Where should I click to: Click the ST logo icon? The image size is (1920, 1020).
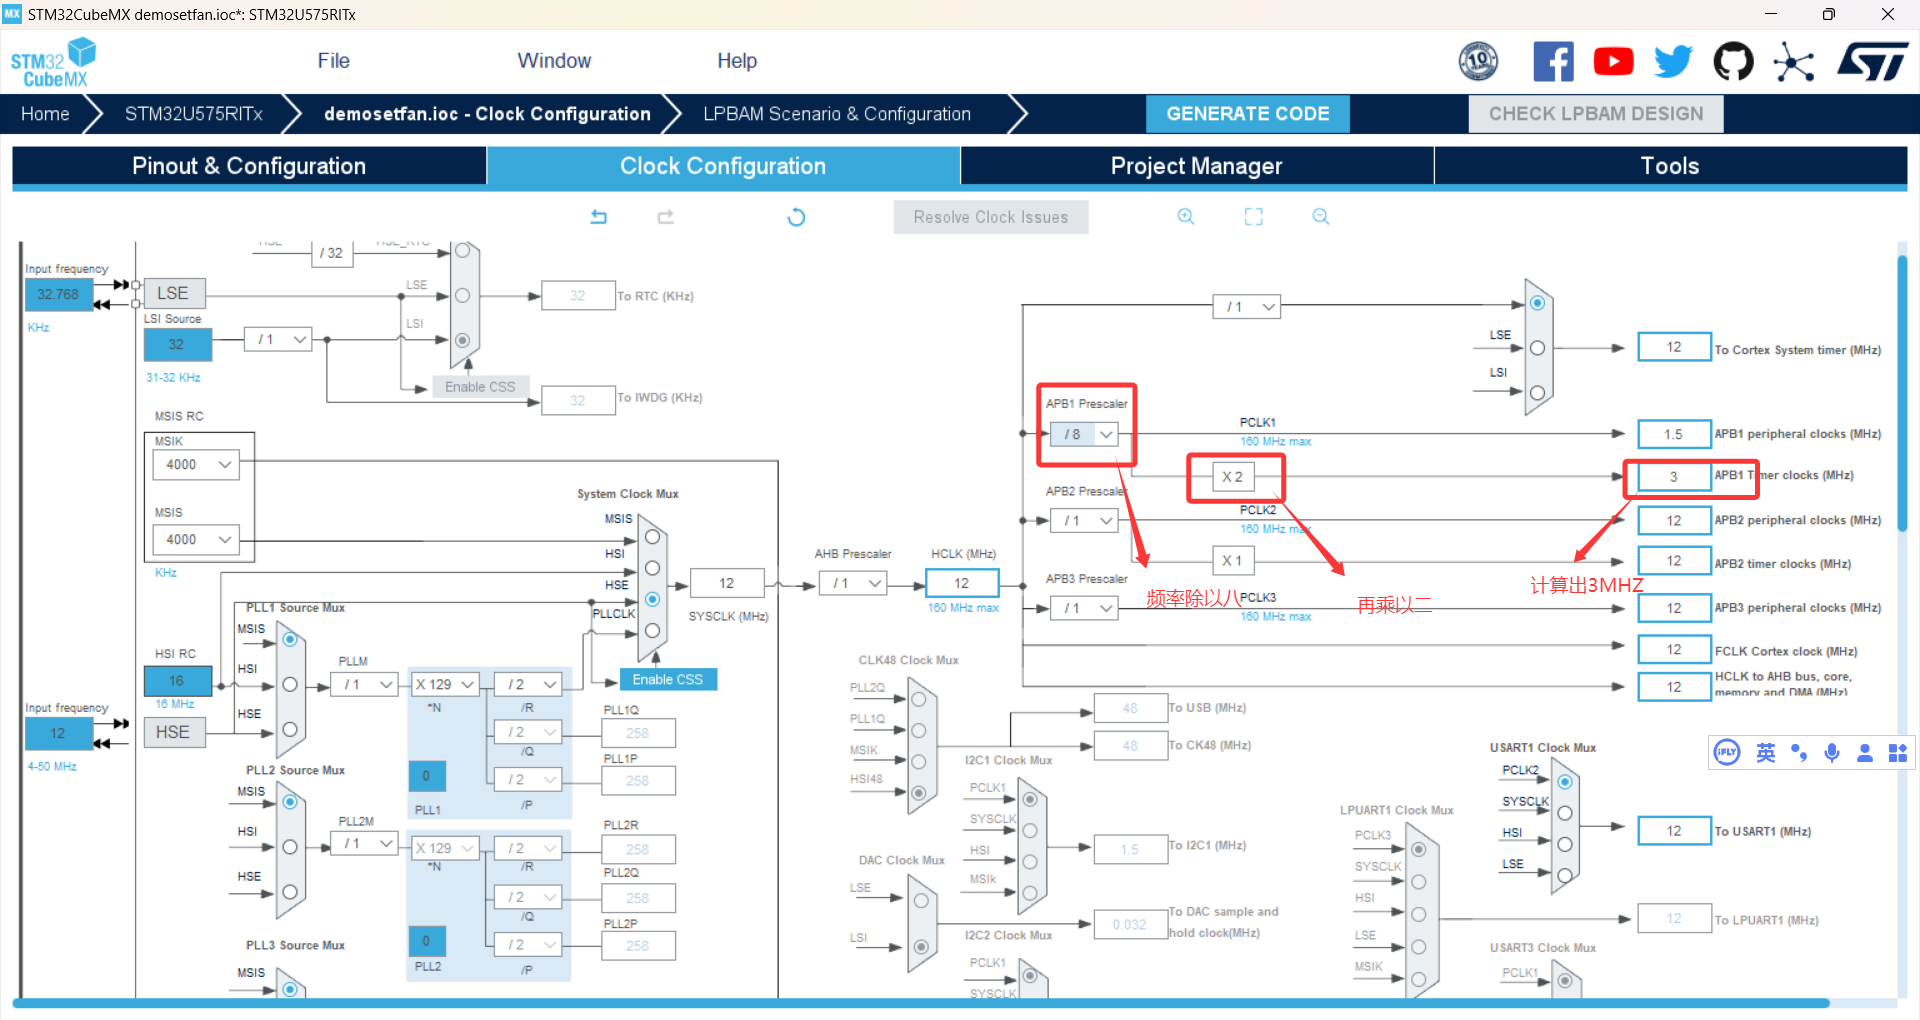click(x=1872, y=62)
